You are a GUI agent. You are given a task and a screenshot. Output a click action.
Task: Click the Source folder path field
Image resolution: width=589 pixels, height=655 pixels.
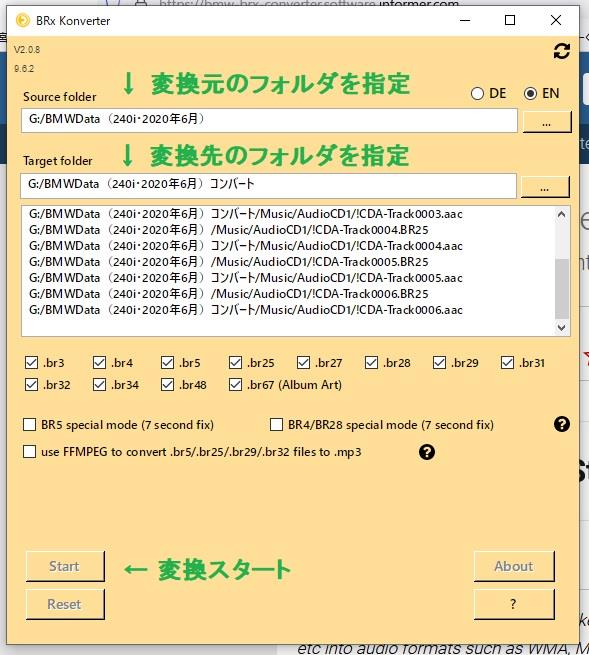[x=269, y=120]
